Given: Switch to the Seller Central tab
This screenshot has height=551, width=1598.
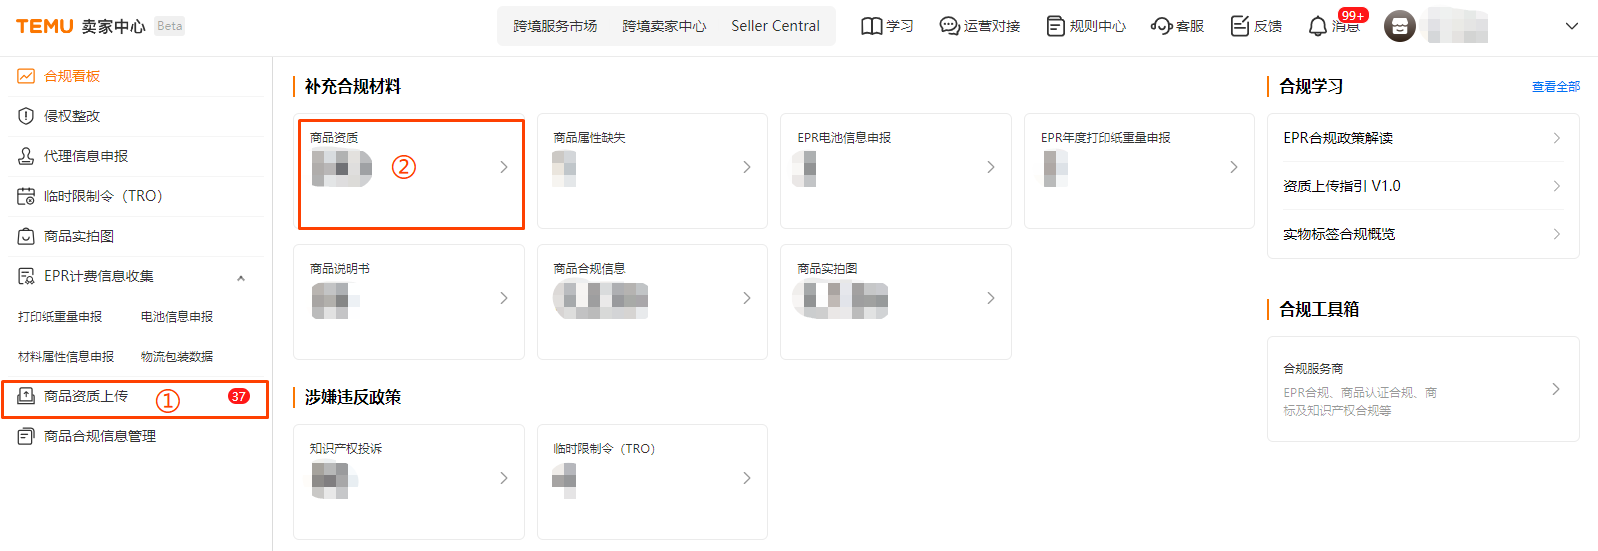Looking at the screenshot, I should click(775, 26).
